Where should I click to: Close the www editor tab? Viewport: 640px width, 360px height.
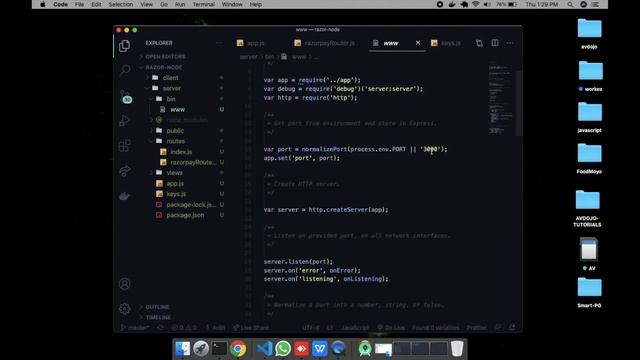(x=418, y=42)
